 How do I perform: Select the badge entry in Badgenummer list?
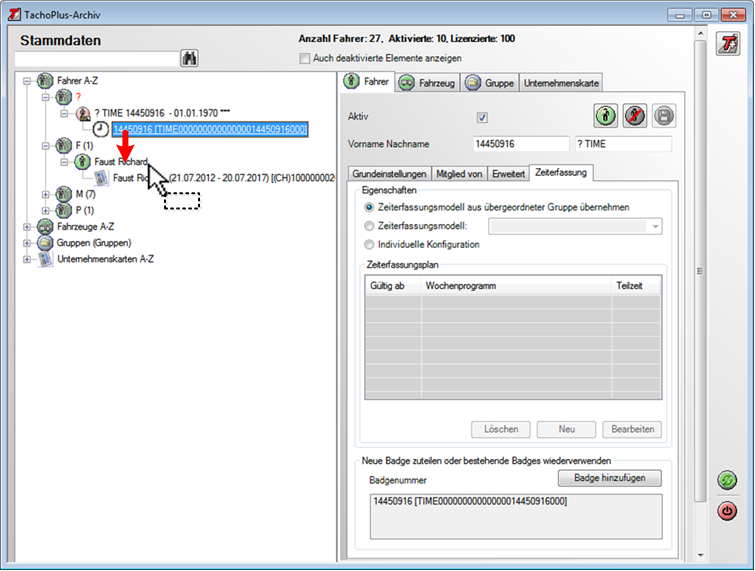click(x=470, y=502)
